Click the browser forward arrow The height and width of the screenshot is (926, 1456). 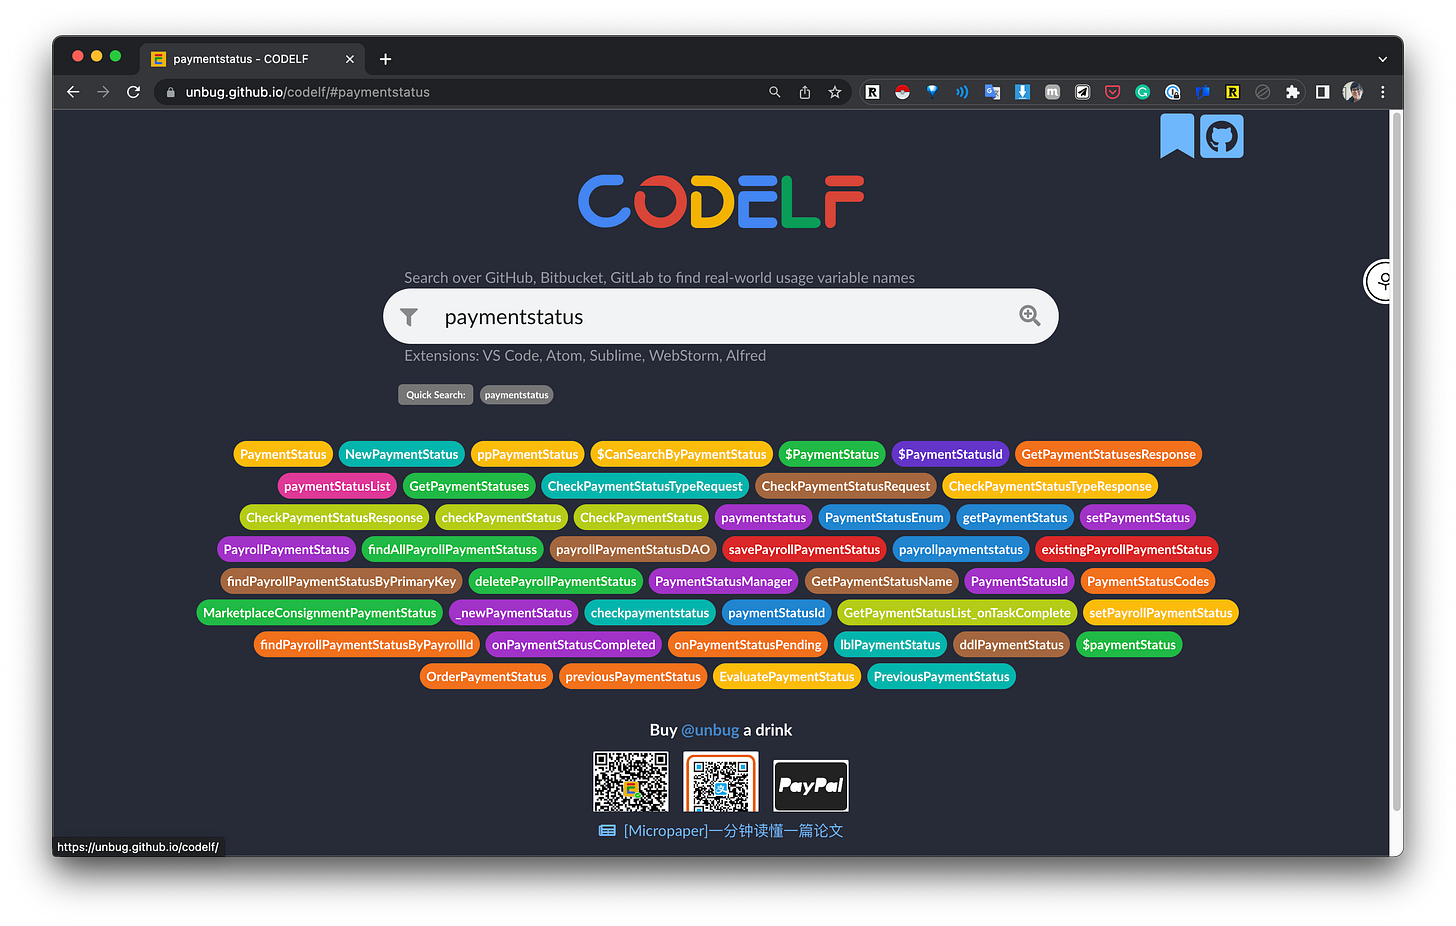click(x=103, y=92)
